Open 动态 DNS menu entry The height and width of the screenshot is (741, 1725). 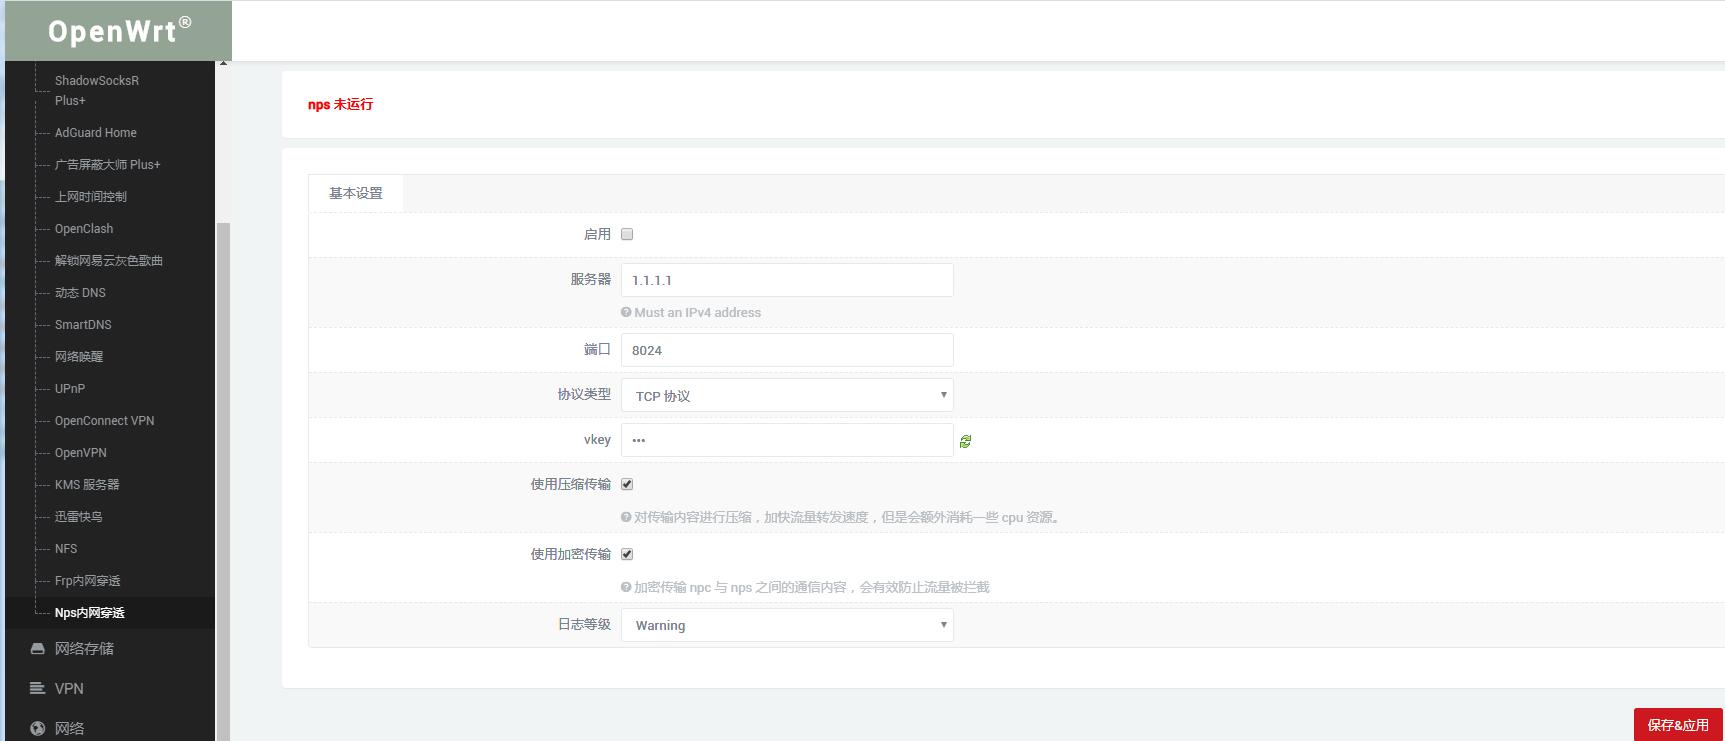[x=80, y=292]
